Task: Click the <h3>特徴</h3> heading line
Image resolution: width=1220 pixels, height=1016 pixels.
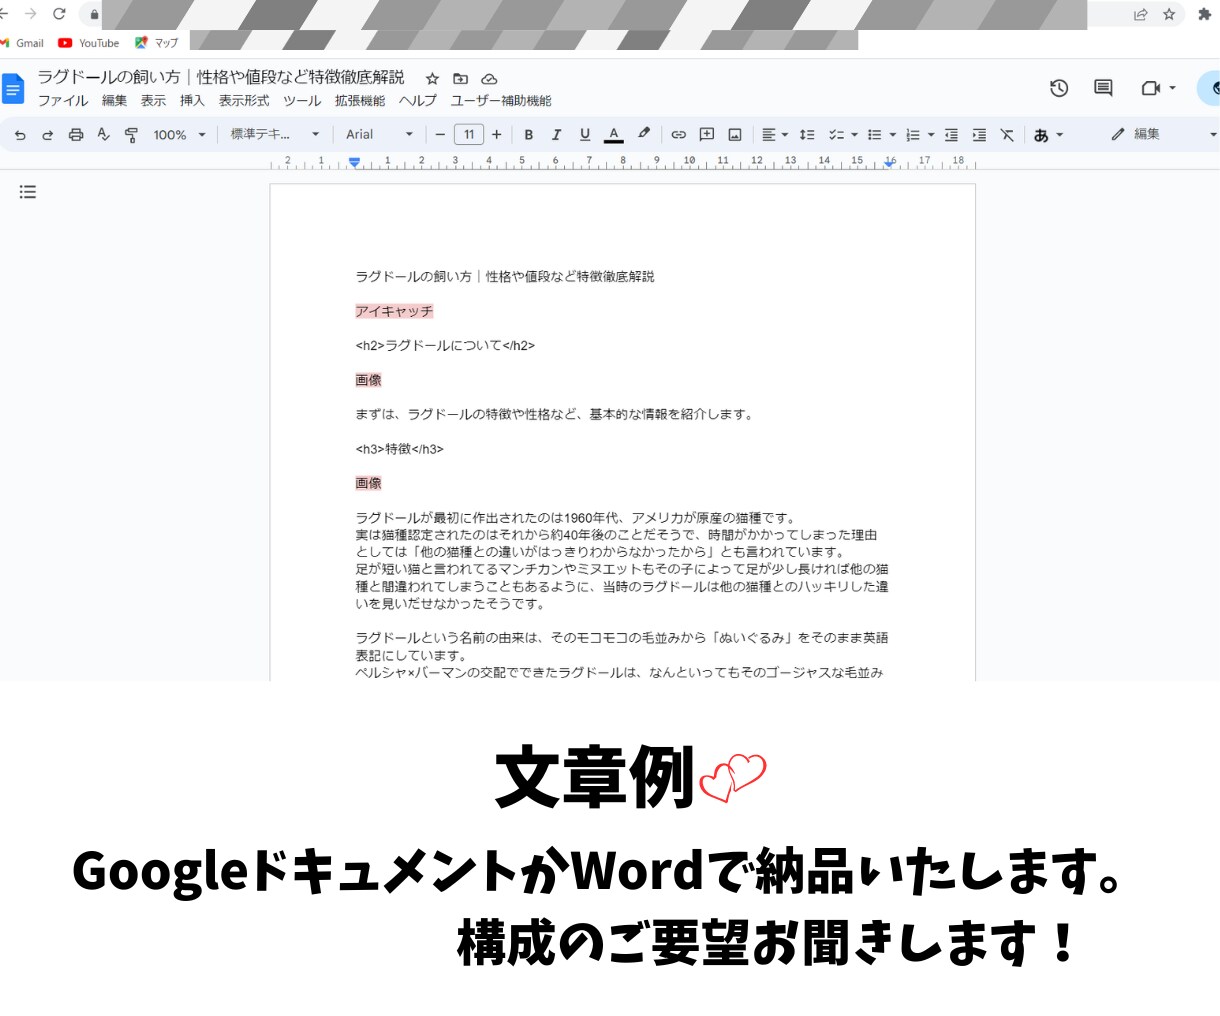Action: [x=399, y=449]
